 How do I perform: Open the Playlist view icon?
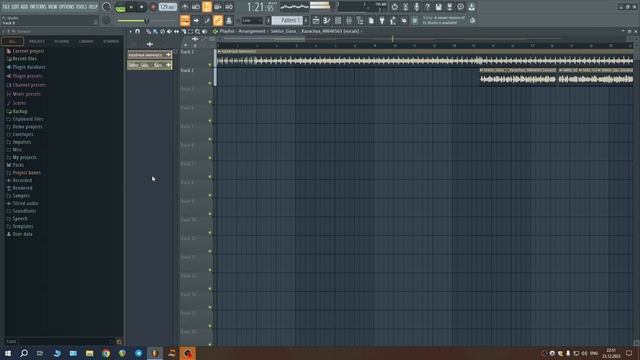(x=316, y=20)
